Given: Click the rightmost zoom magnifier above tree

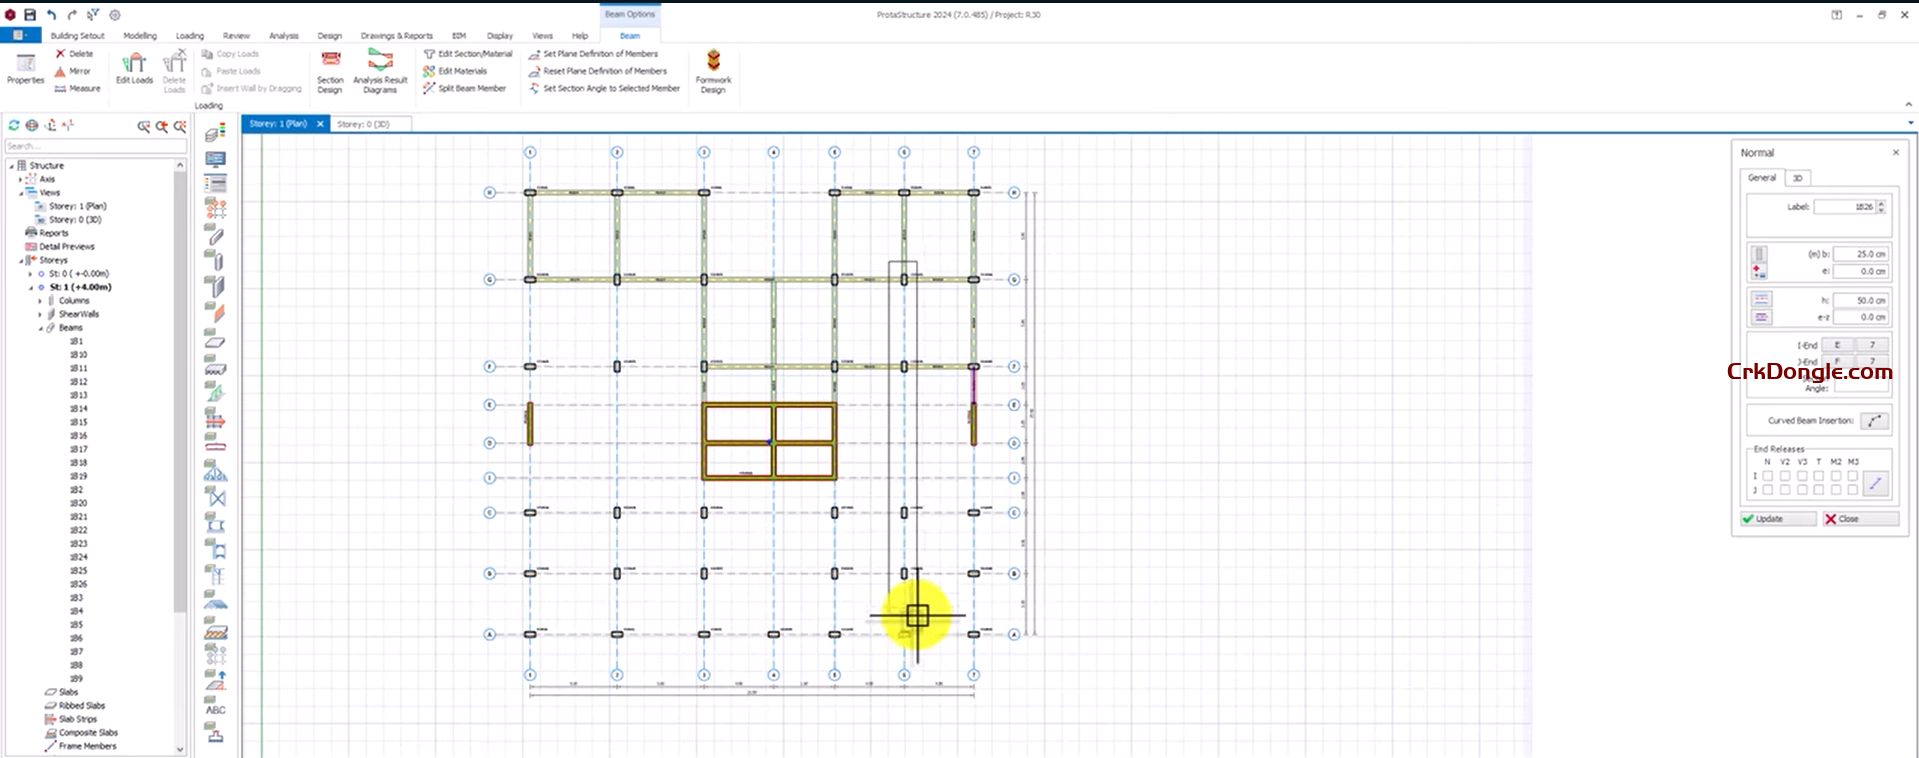Looking at the screenshot, I should [x=180, y=126].
